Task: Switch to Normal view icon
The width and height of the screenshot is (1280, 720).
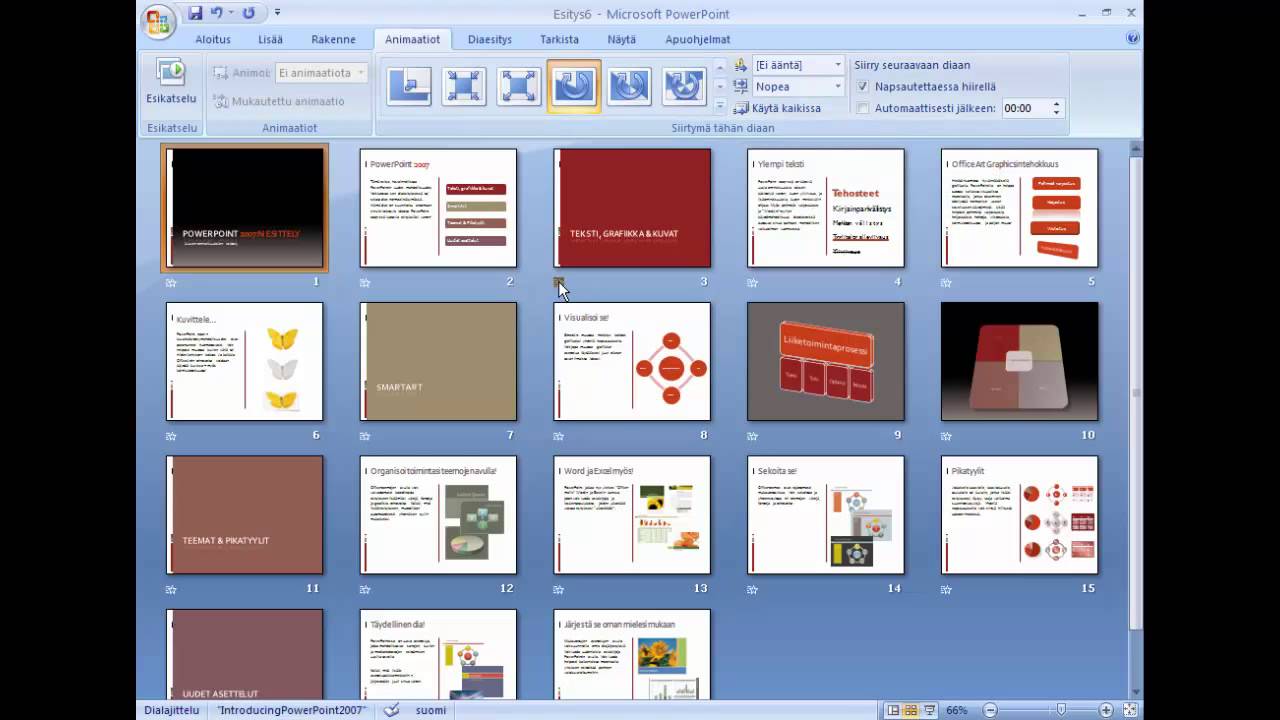Action: pos(893,710)
